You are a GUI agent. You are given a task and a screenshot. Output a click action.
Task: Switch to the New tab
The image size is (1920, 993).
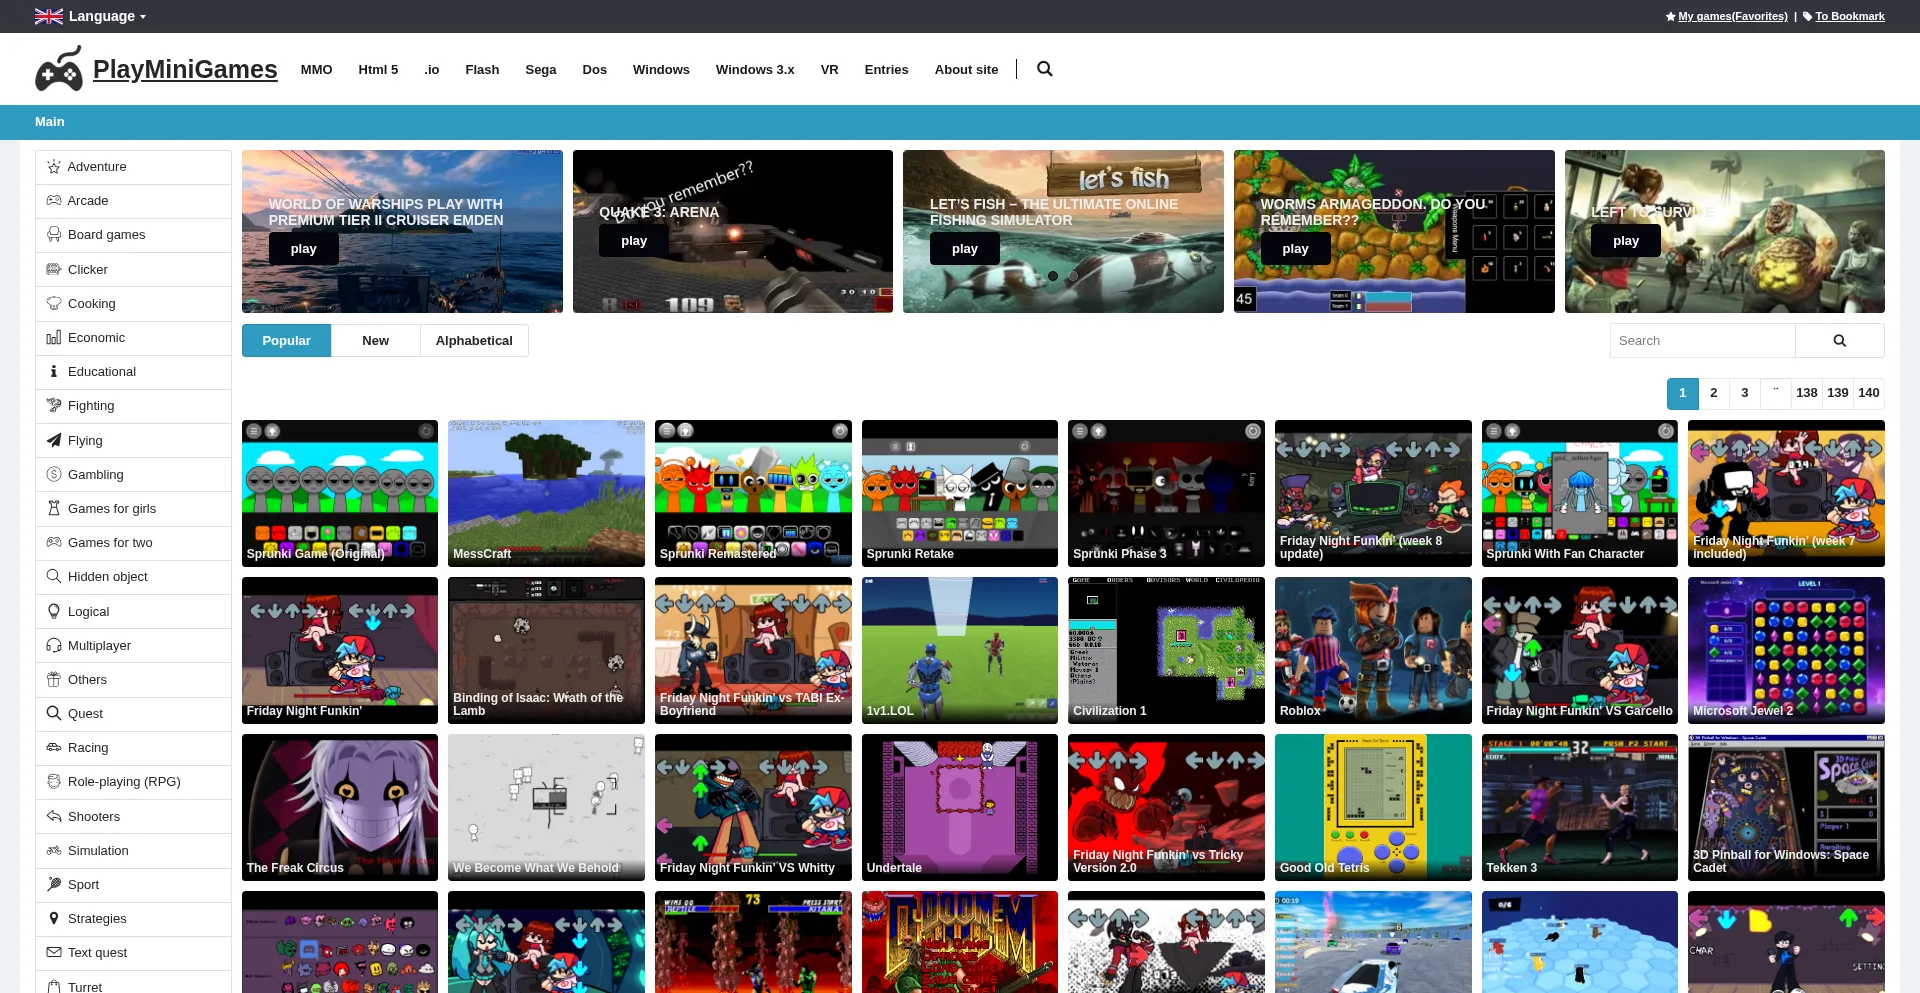[375, 341]
